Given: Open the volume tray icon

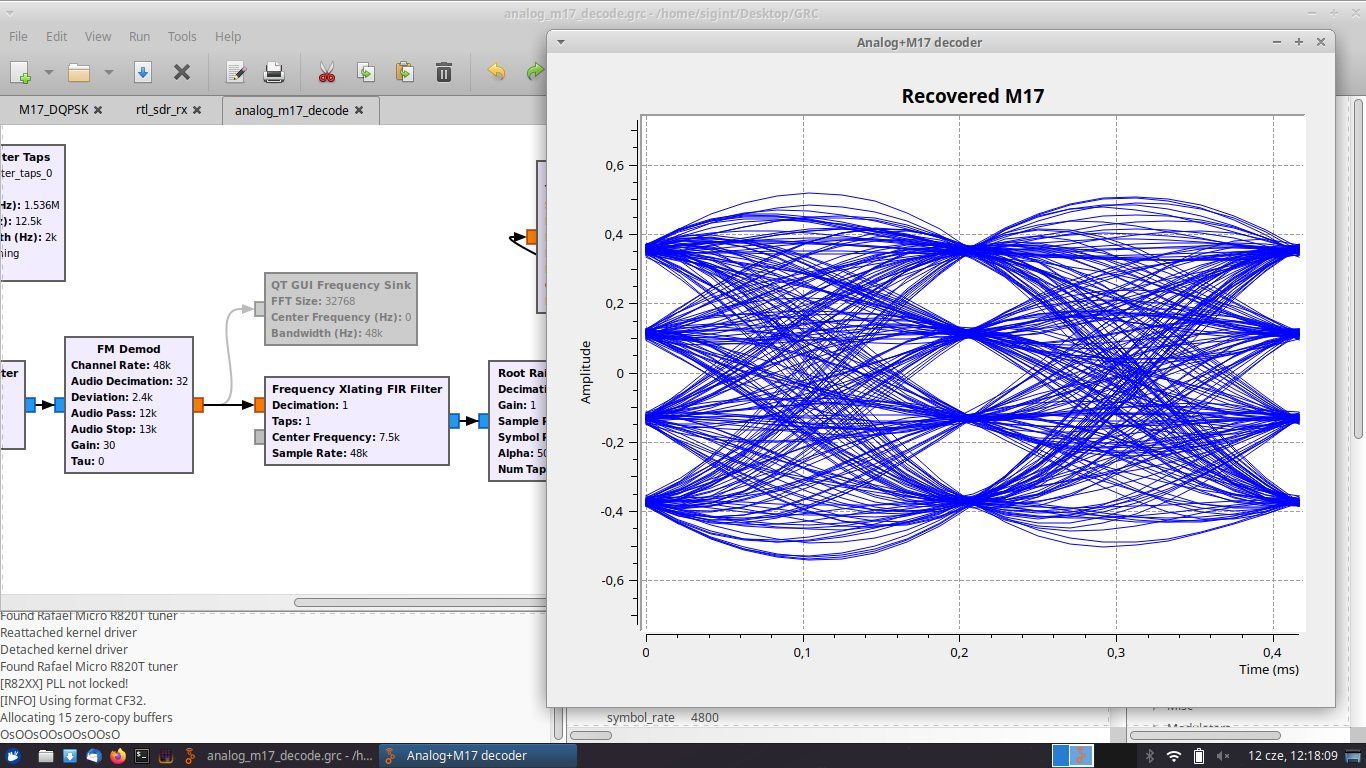Looking at the screenshot, I should 1225,756.
